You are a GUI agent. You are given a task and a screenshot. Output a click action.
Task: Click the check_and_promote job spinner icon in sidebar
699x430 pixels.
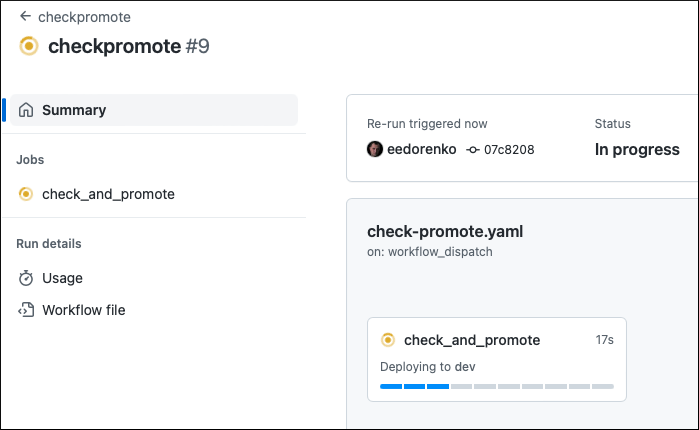coord(26,194)
